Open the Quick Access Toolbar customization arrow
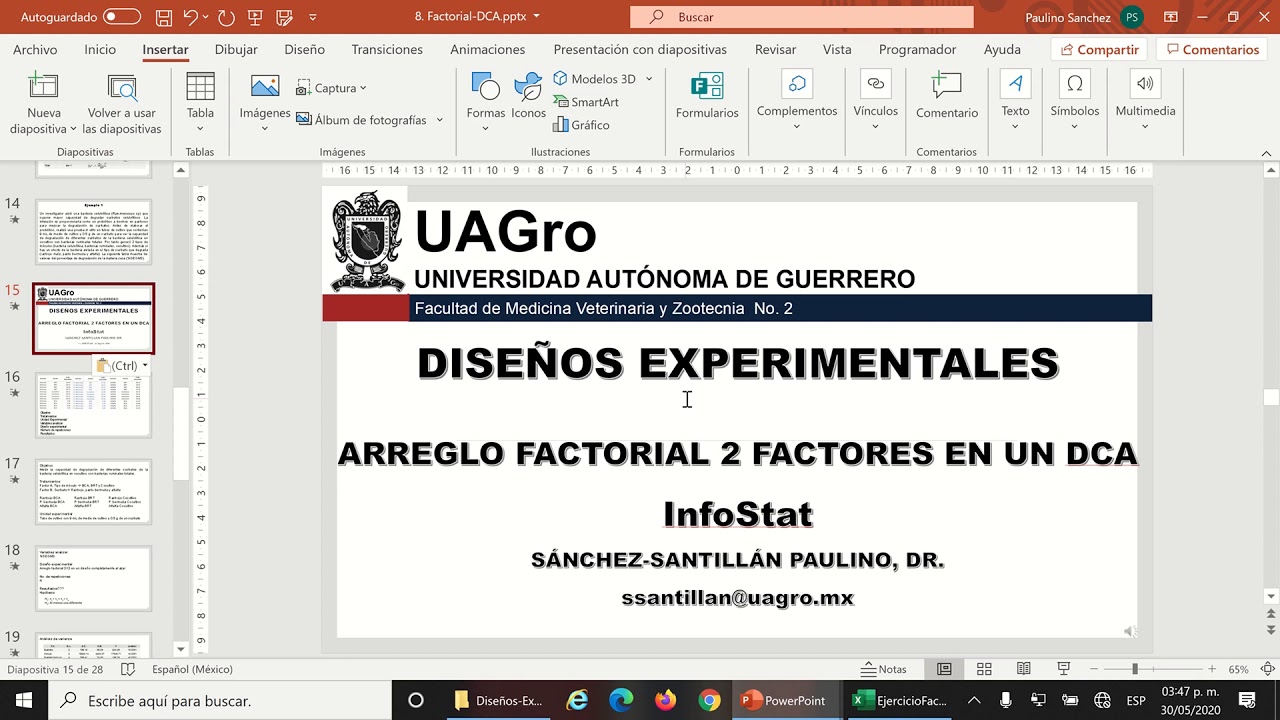This screenshot has height=720, width=1280. (313, 17)
